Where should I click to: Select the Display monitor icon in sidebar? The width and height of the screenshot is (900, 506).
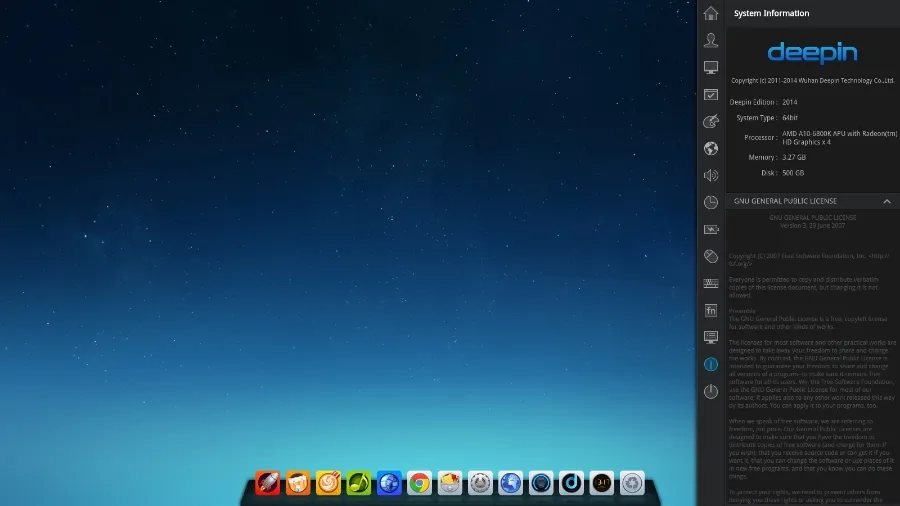(711, 67)
